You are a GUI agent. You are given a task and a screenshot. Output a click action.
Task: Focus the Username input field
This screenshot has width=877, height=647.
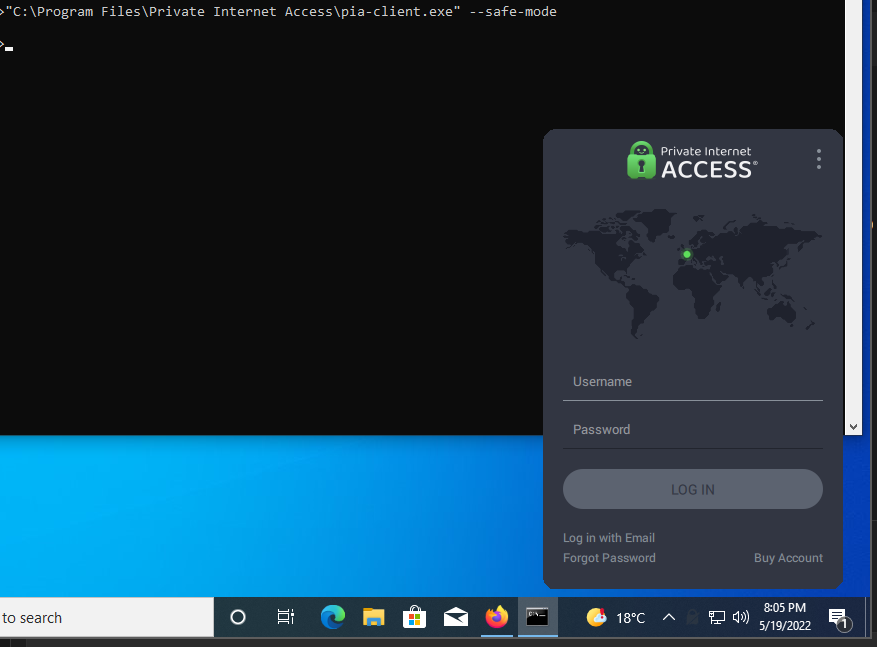(692, 382)
